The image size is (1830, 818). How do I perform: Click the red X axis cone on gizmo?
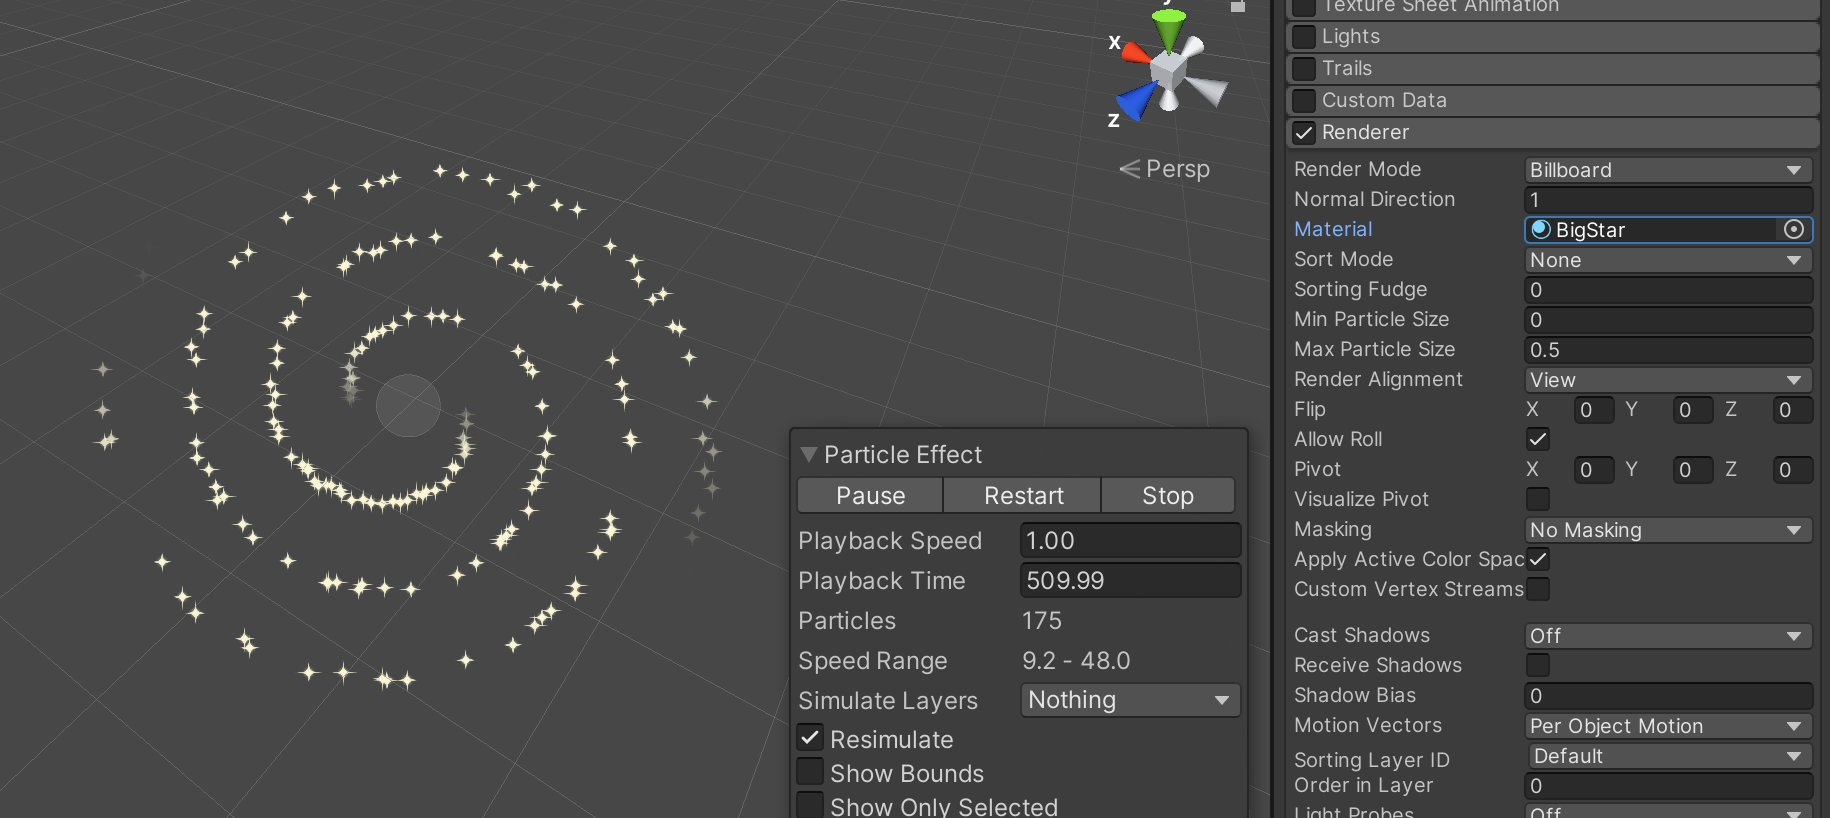pyautogui.click(x=1136, y=52)
